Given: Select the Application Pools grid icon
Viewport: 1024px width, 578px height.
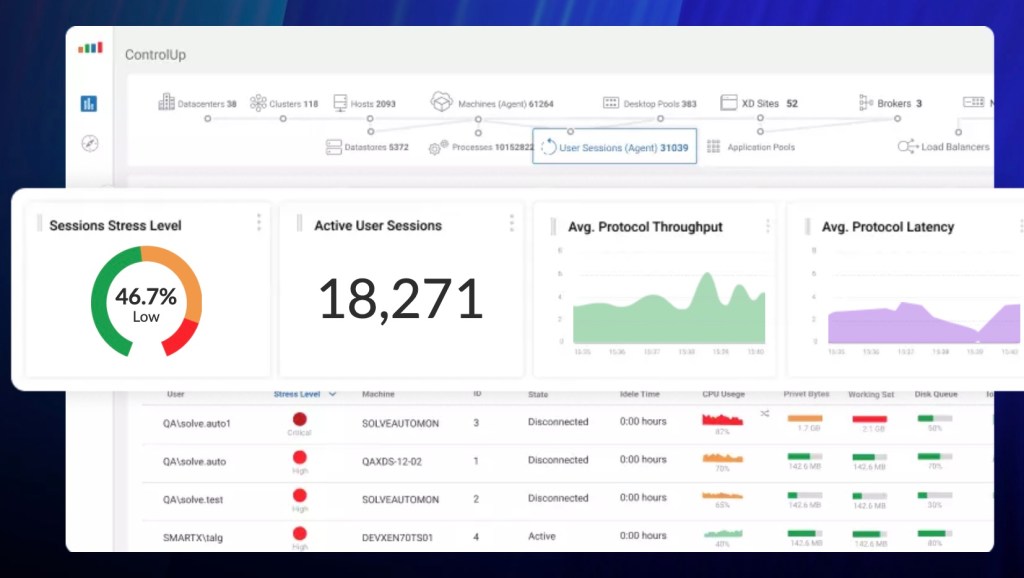Looking at the screenshot, I should [714, 147].
